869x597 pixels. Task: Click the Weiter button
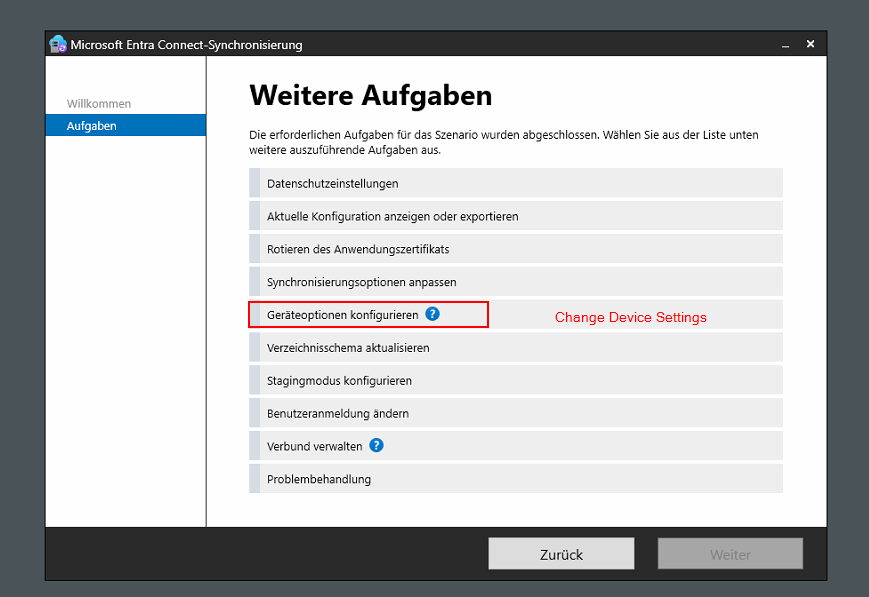pyautogui.click(x=730, y=554)
